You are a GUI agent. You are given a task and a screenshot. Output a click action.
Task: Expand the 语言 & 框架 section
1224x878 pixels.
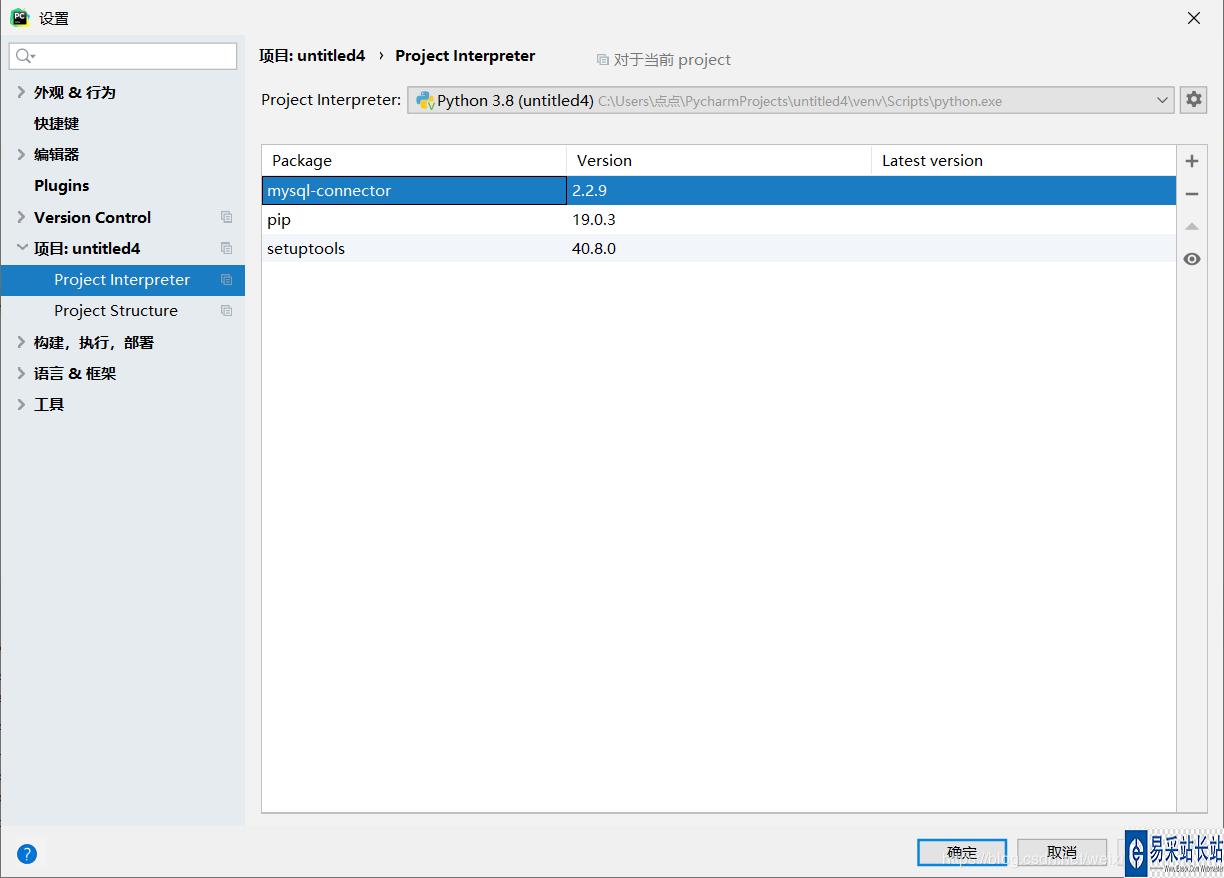22,373
